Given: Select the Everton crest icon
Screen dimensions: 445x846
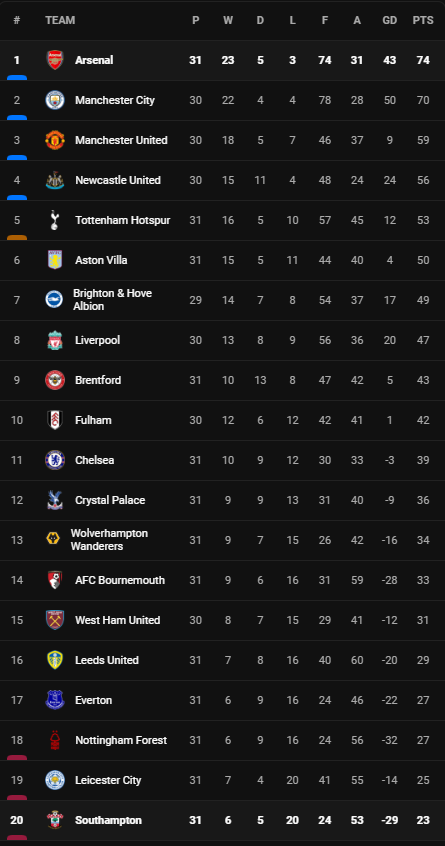Looking at the screenshot, I should tap(54, 700).
